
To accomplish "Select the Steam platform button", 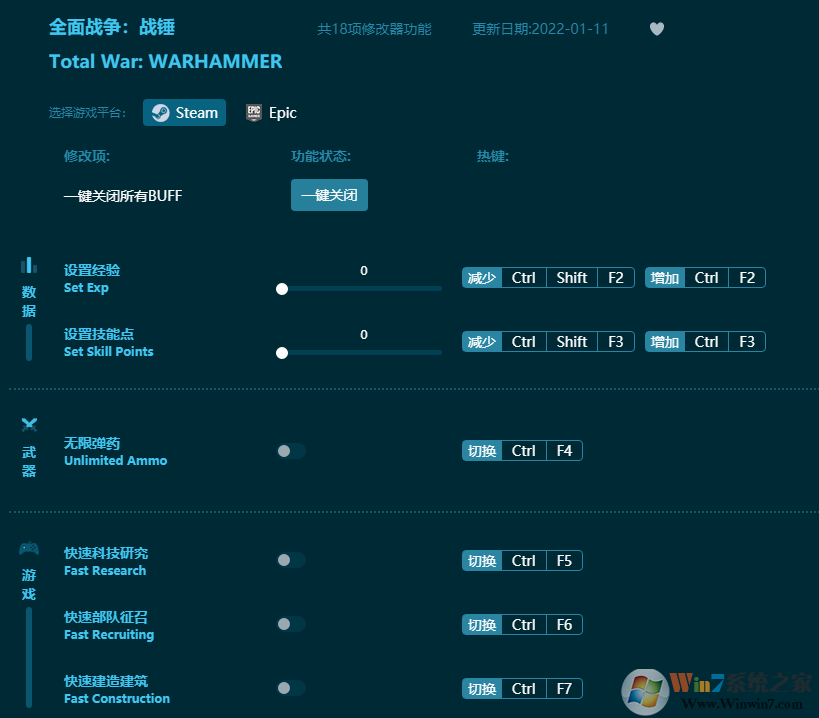I will 184,112.
